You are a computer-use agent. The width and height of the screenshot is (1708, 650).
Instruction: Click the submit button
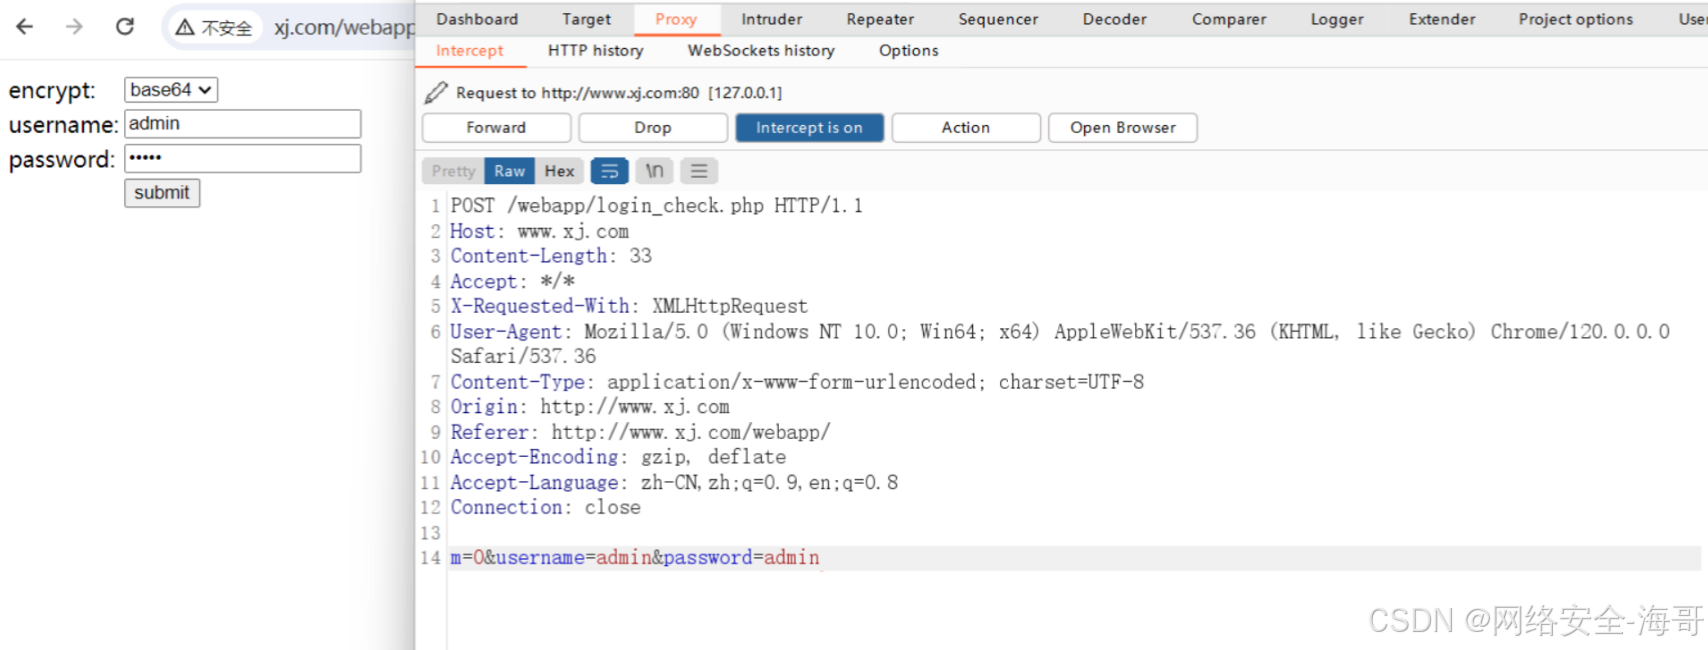(x=162, y=193)
